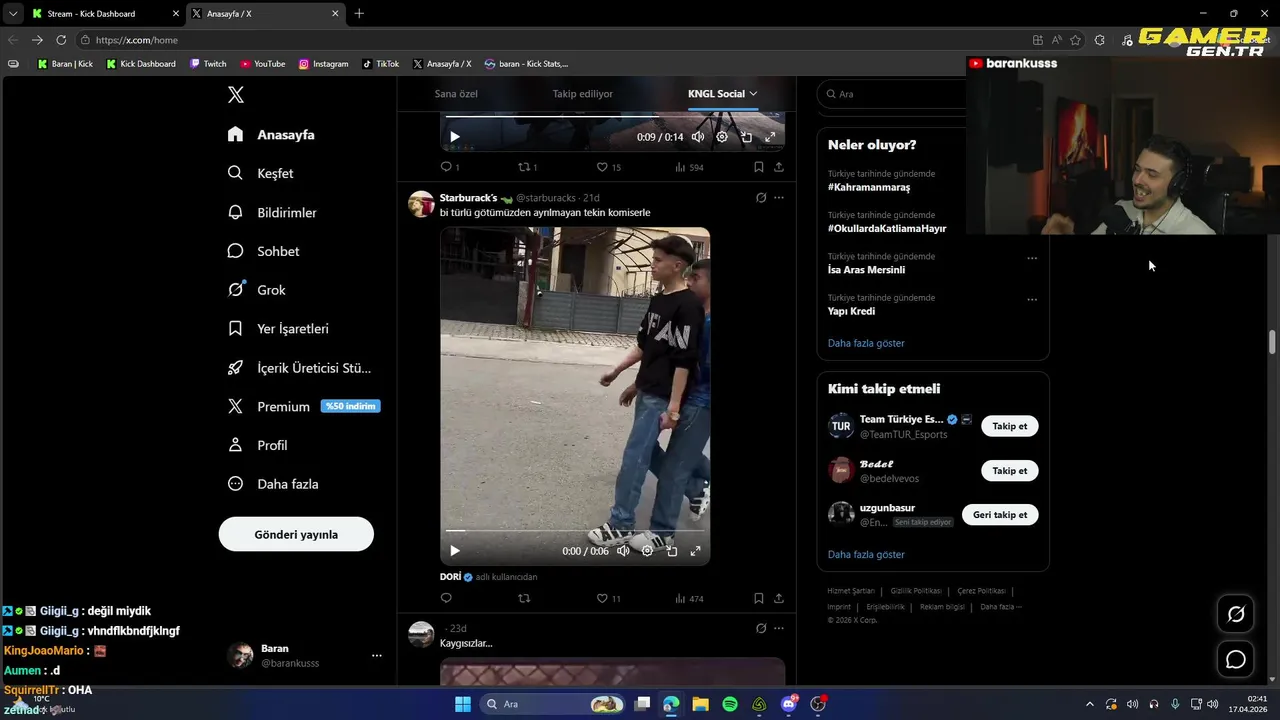The height and width of the screenshot is (720, 1280).
Task: Open settings gear on top video
Action: 722,137
